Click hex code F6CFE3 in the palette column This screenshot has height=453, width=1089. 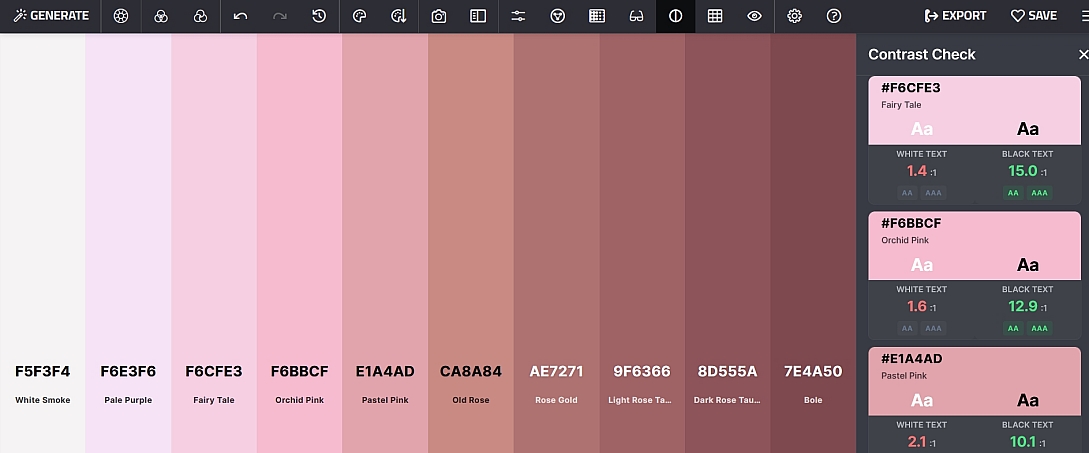214,372
